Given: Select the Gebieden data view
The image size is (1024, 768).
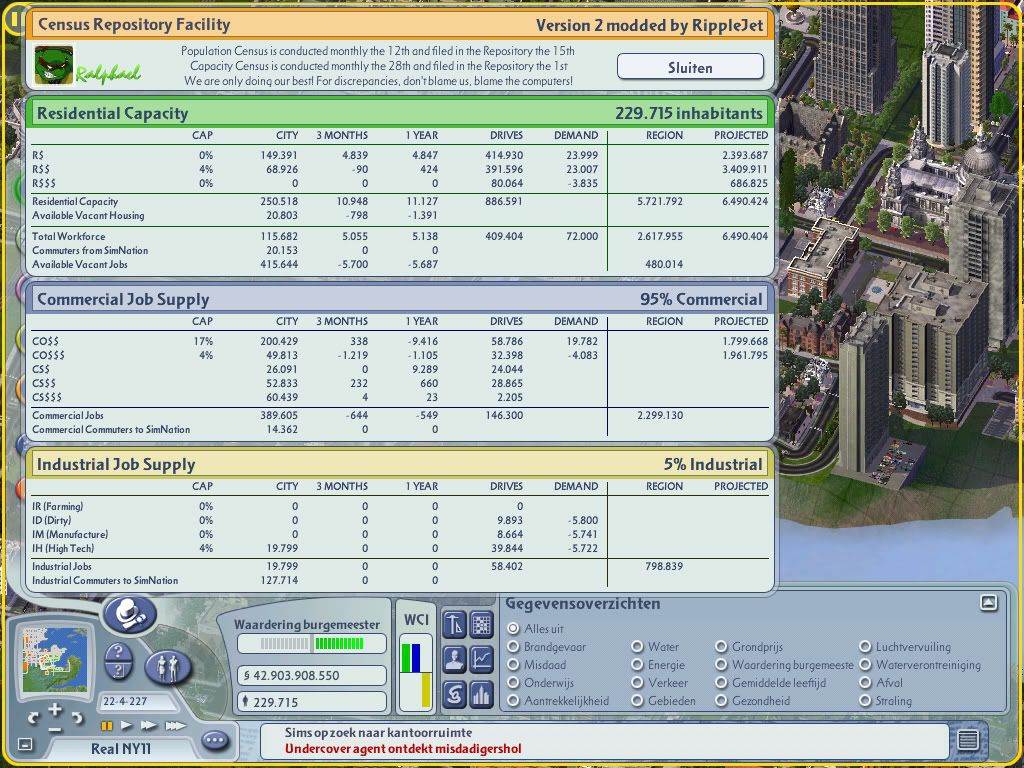Looking at the screenshot, I should coord(637,701).
